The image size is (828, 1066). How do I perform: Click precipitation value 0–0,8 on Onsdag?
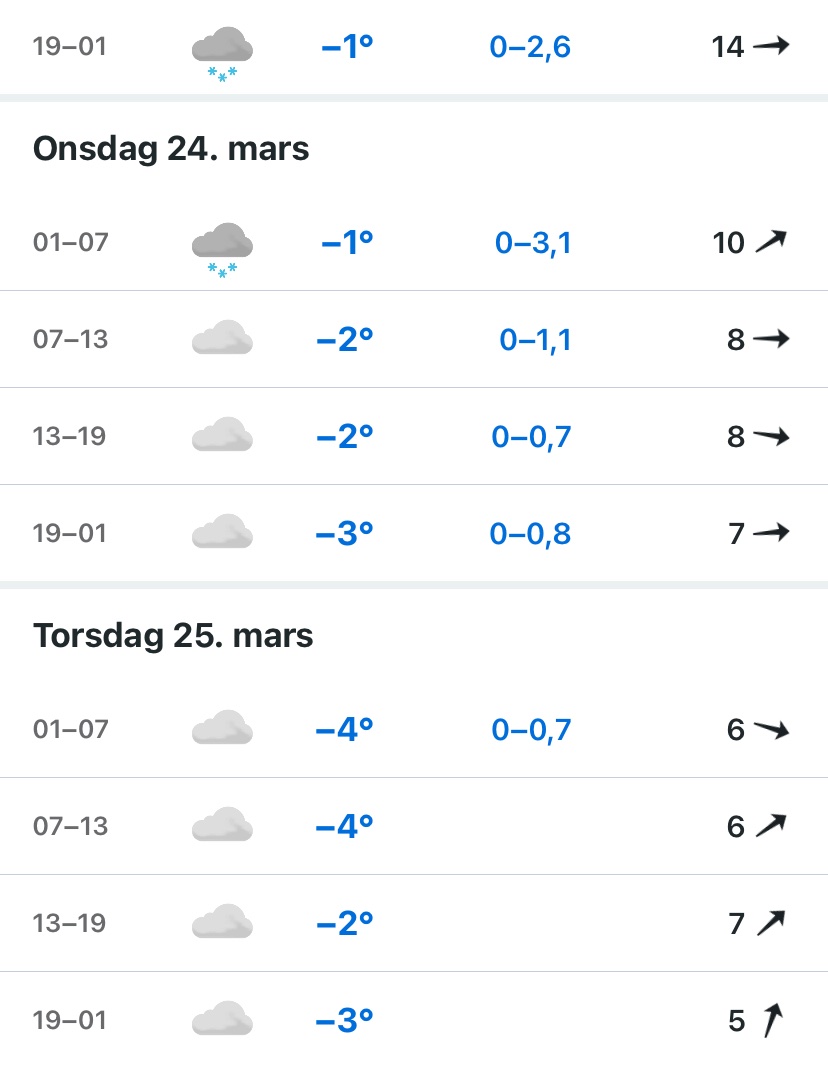pos(530,534)
